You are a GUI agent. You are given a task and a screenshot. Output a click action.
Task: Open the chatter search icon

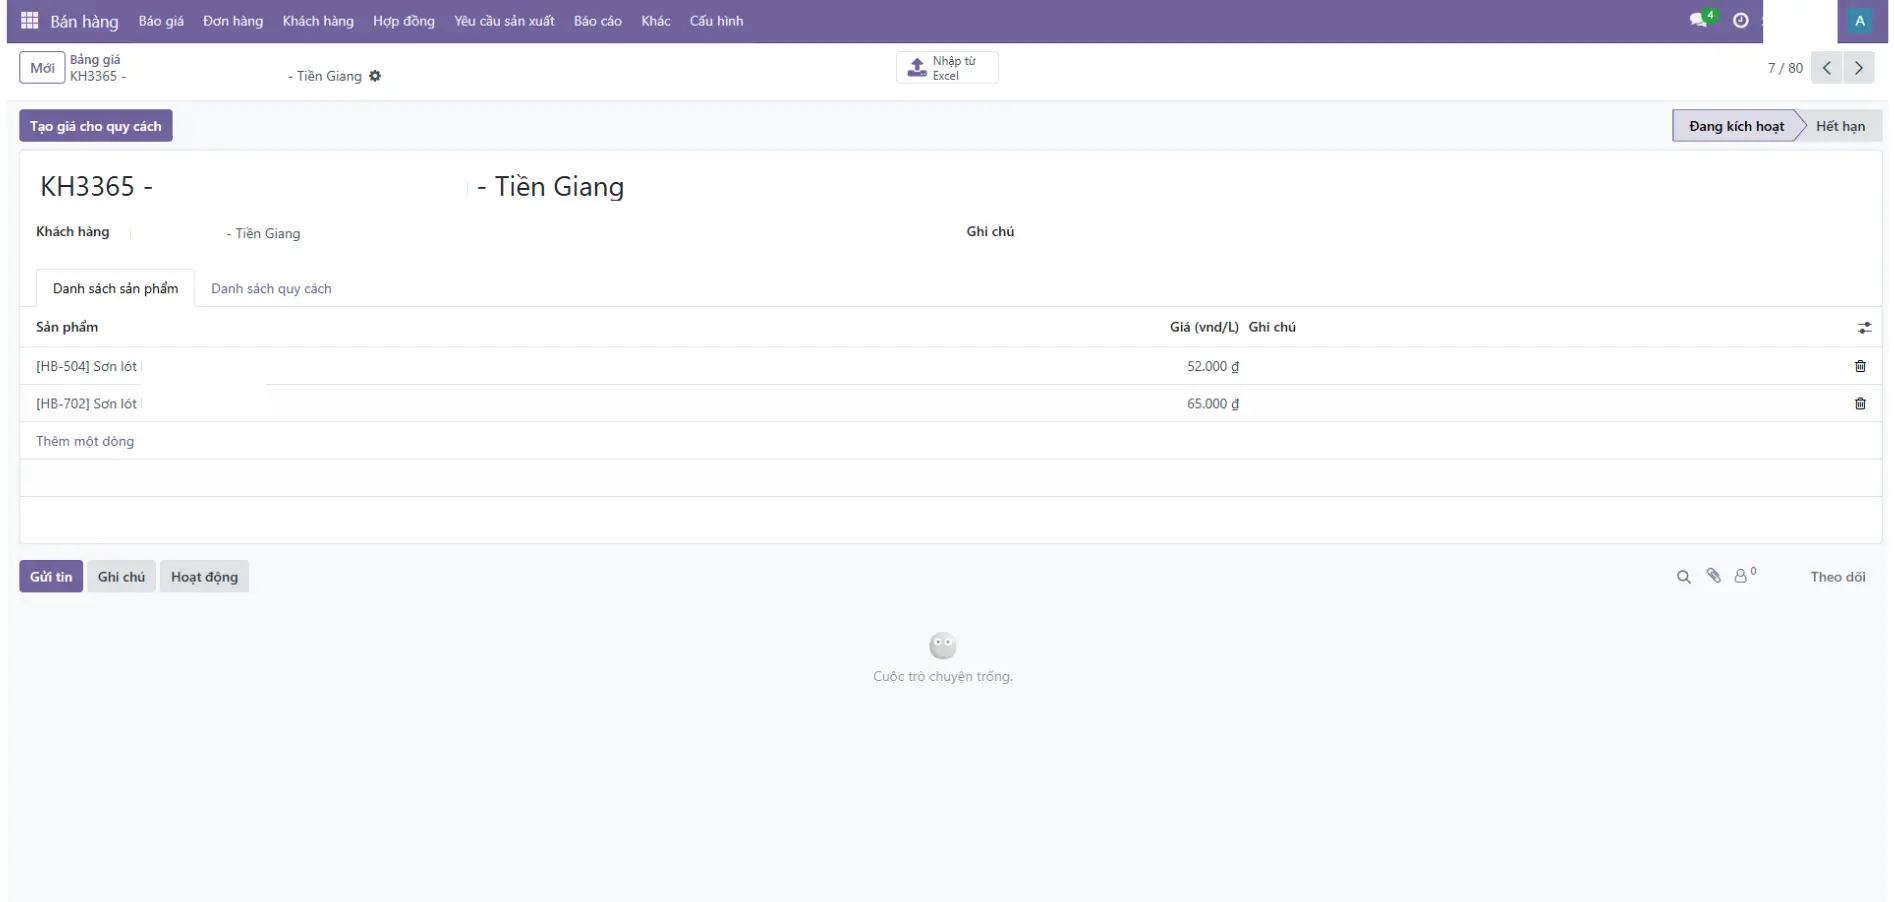[x=1684, y=577]
